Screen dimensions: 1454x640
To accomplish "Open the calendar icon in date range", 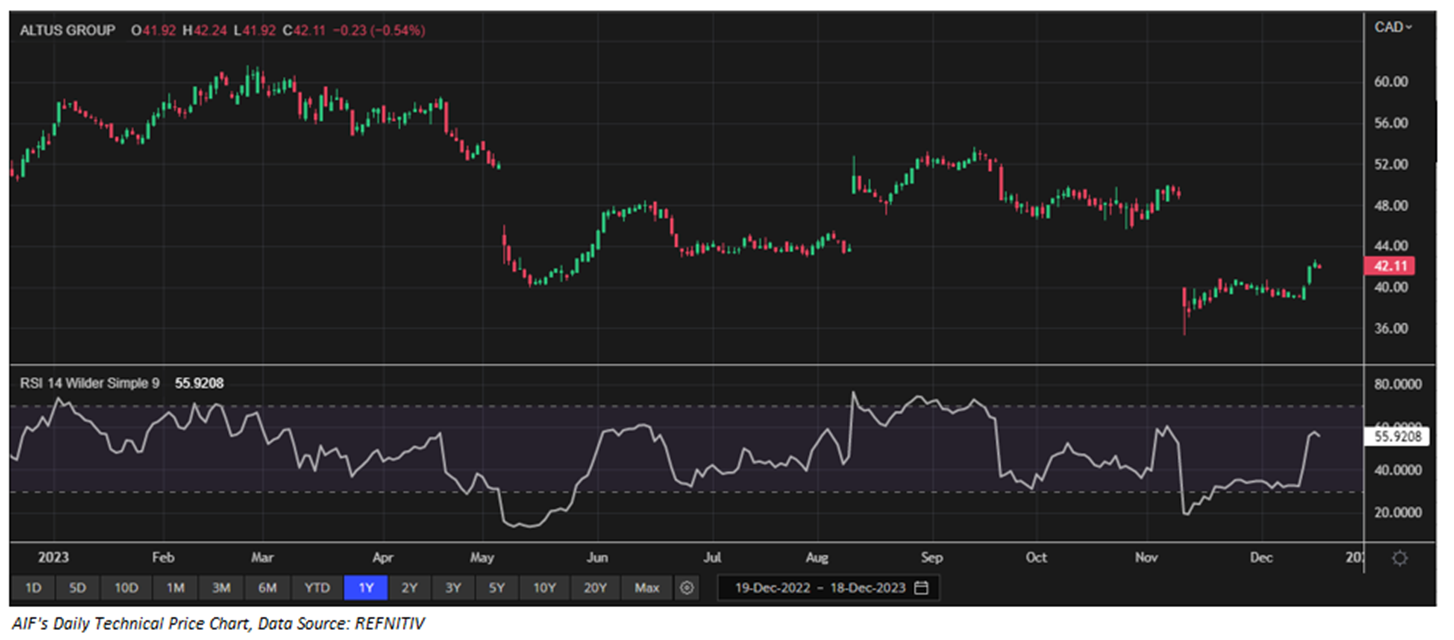I will tap(921, 588).
